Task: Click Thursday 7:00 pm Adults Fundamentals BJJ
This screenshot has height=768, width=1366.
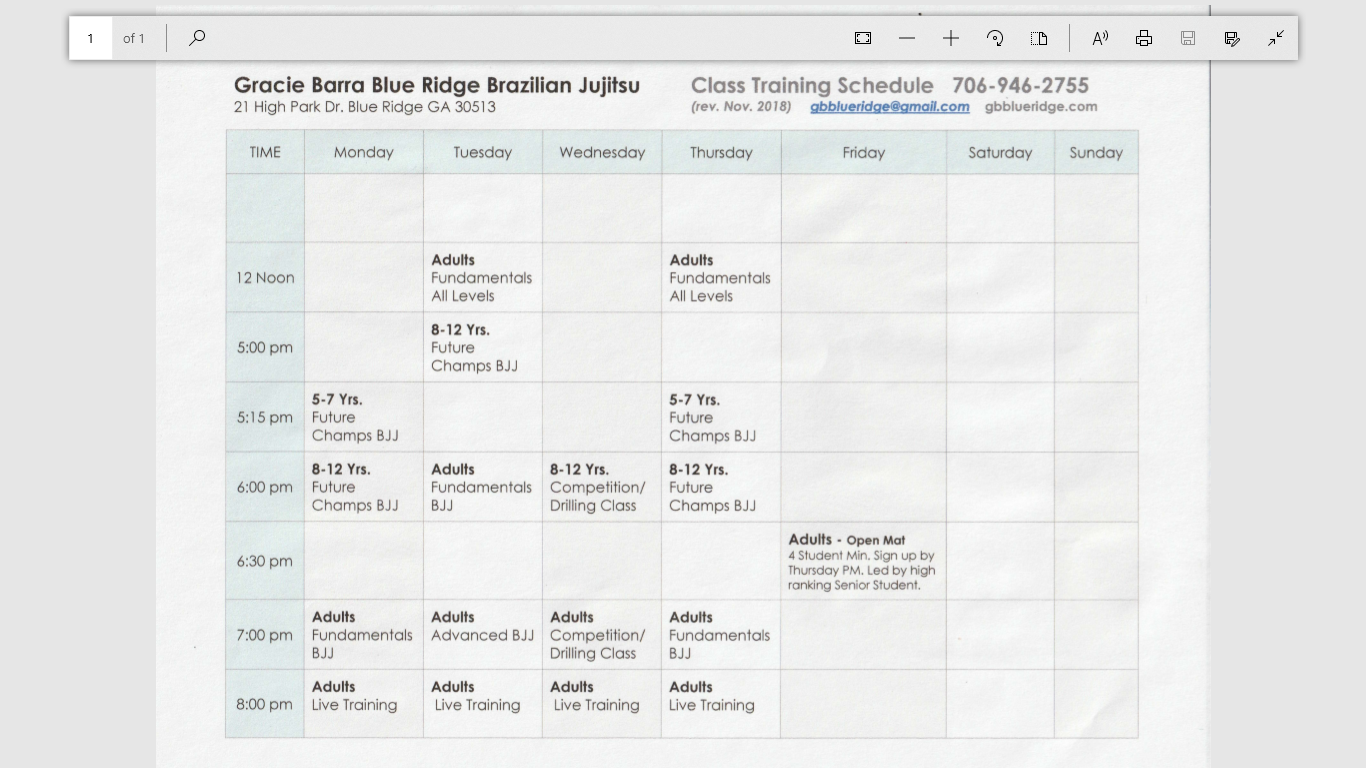Action: point(721,635)
